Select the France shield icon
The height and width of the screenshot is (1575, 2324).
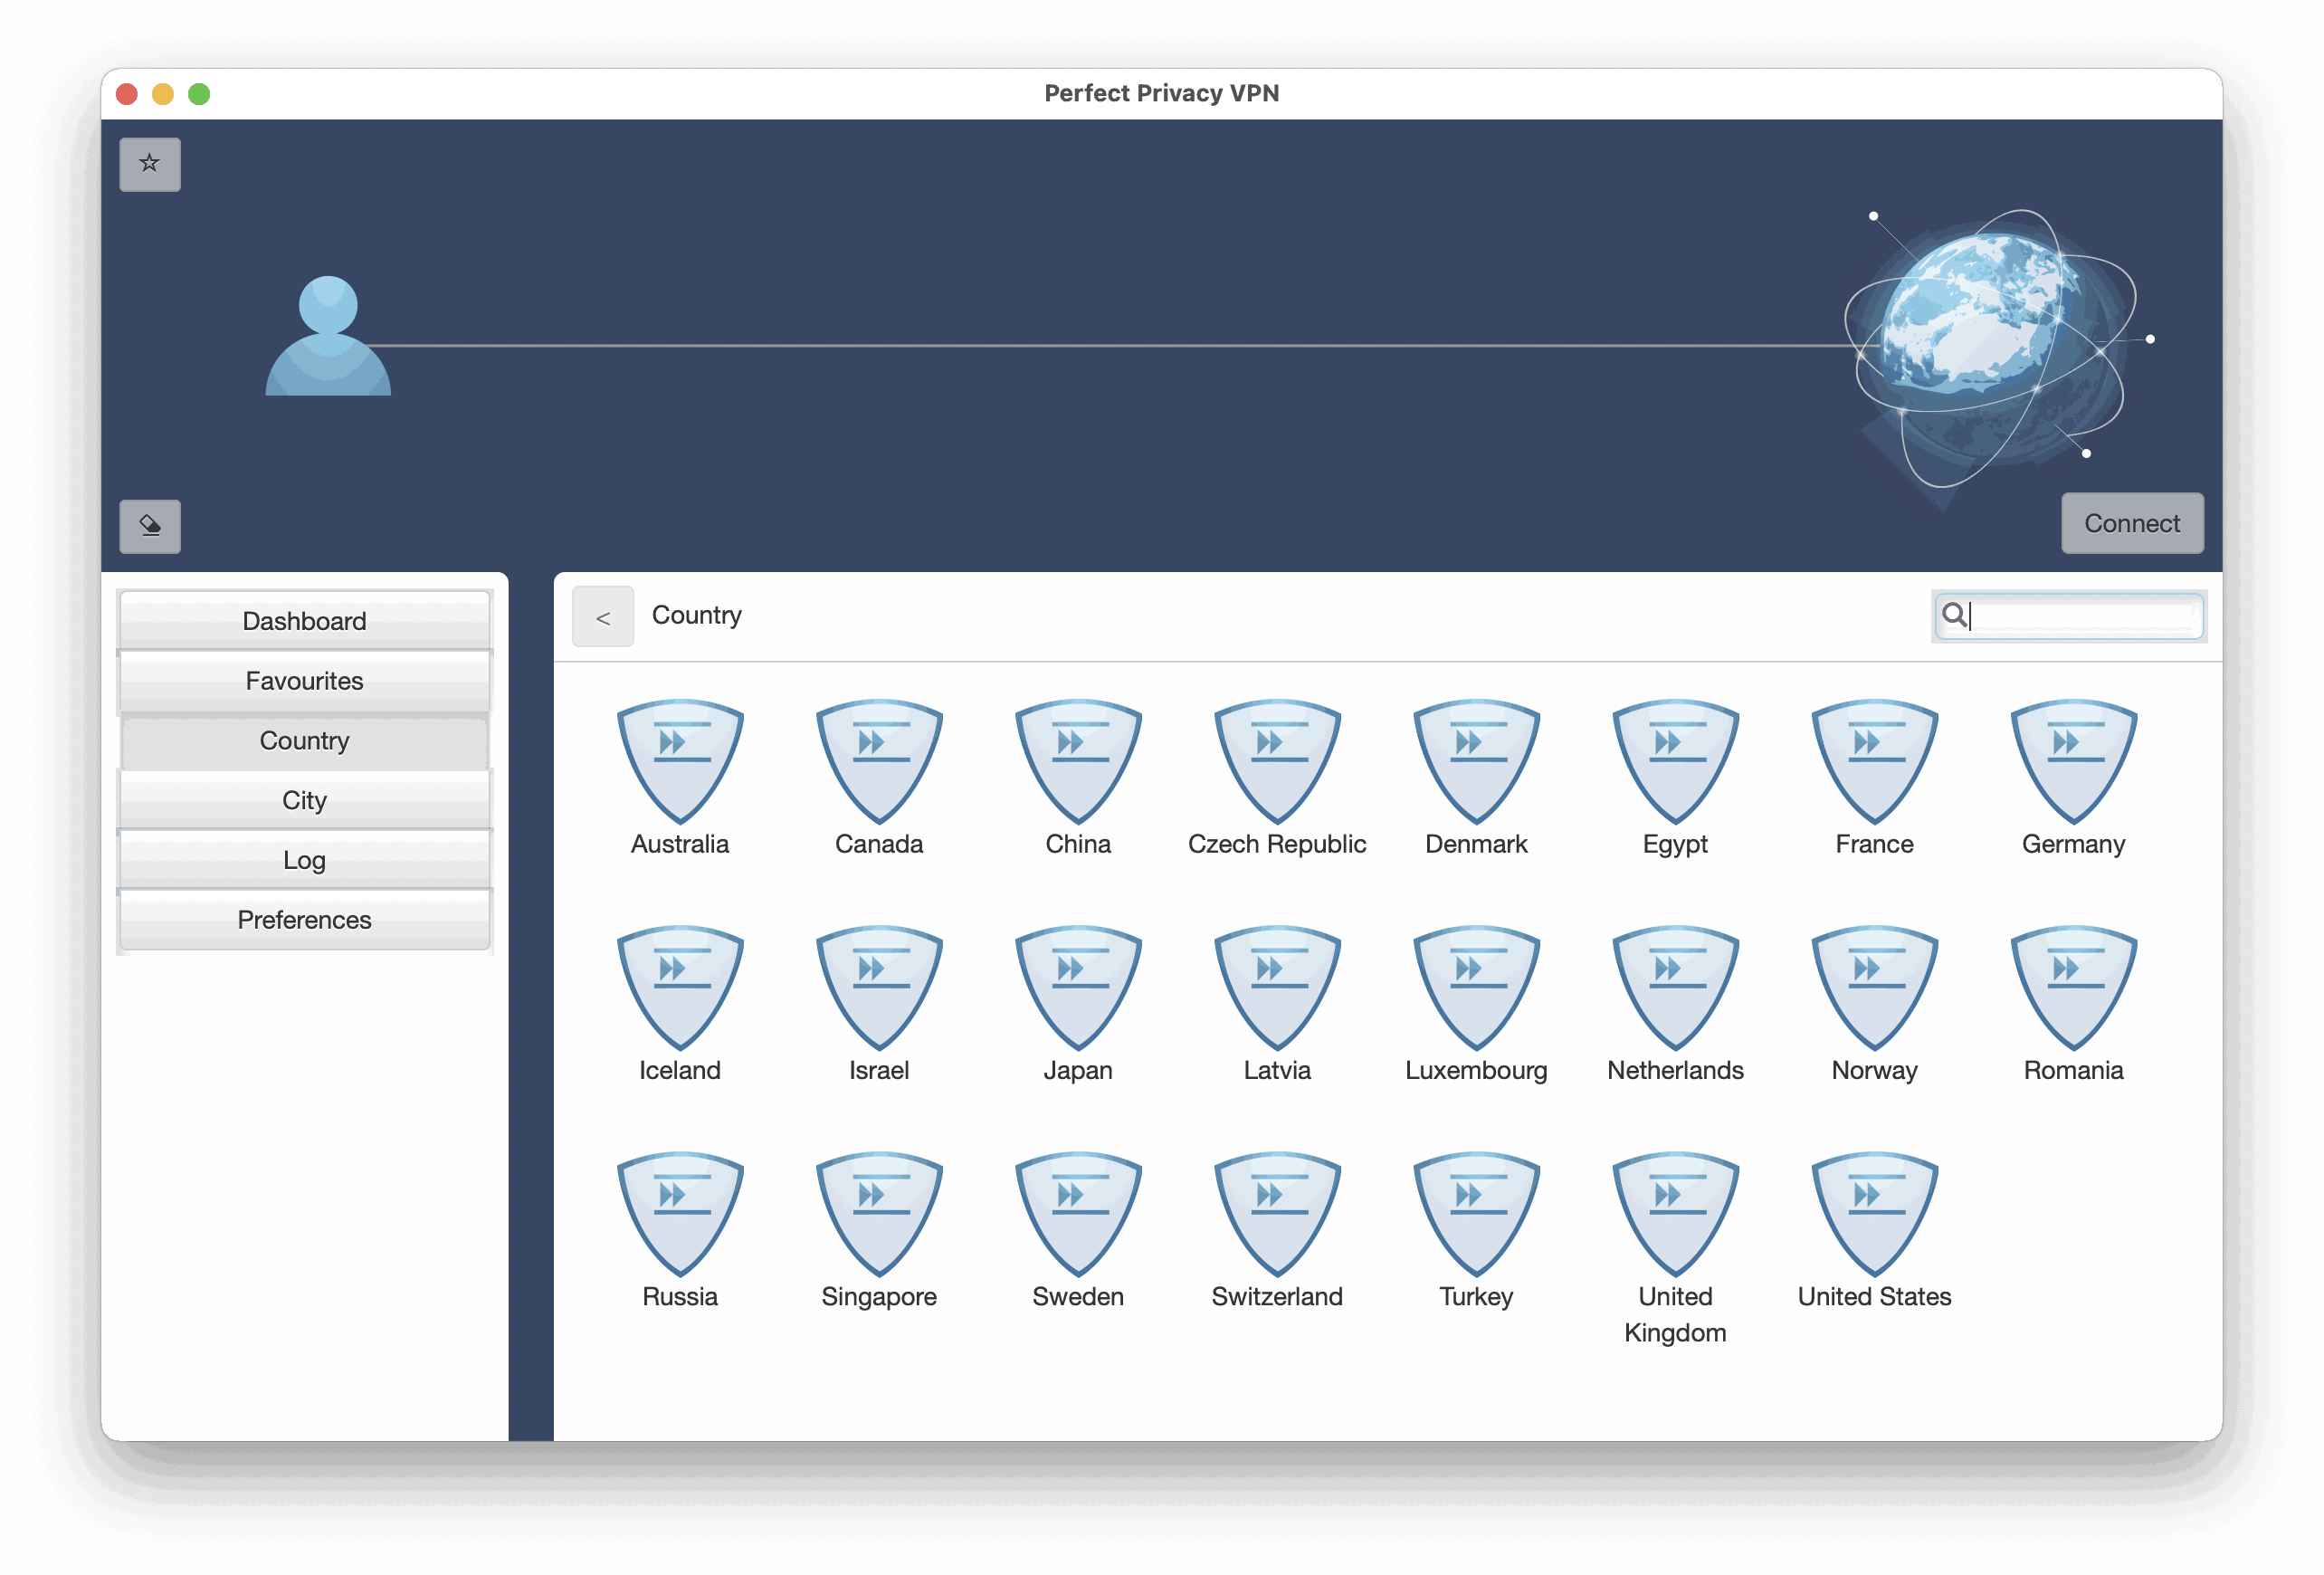1874,761
